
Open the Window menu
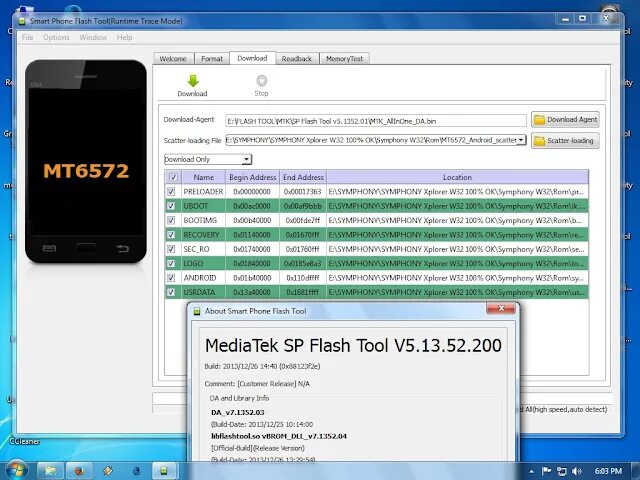coord(93,38)
